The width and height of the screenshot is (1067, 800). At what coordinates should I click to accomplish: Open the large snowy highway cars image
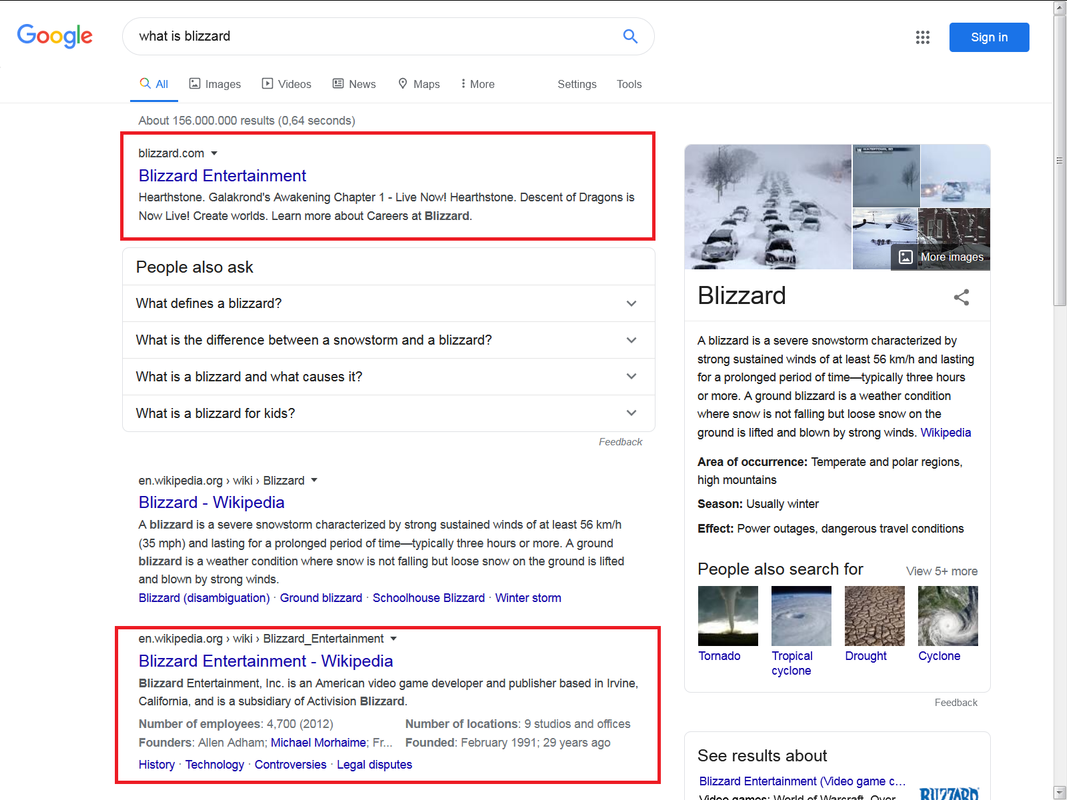(x=768, y=207)
